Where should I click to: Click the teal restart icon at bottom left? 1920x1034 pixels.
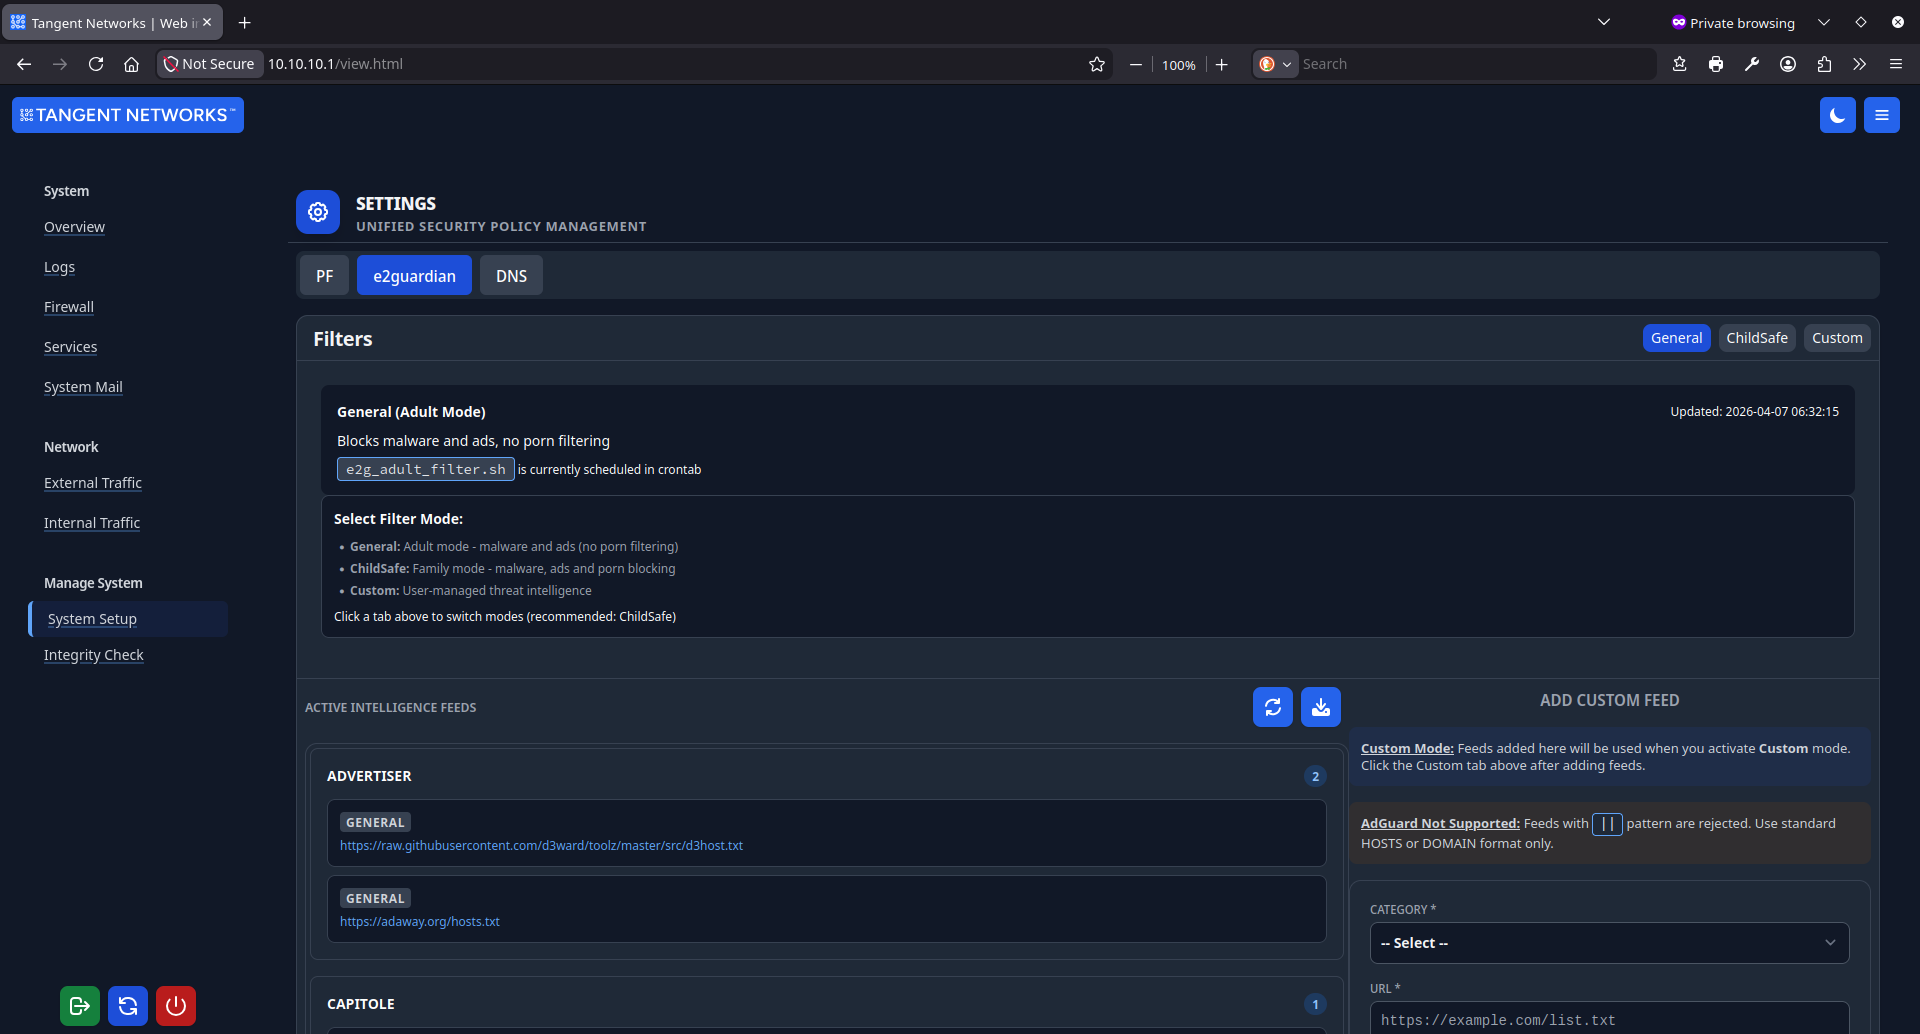click(x=127, y=1006)
